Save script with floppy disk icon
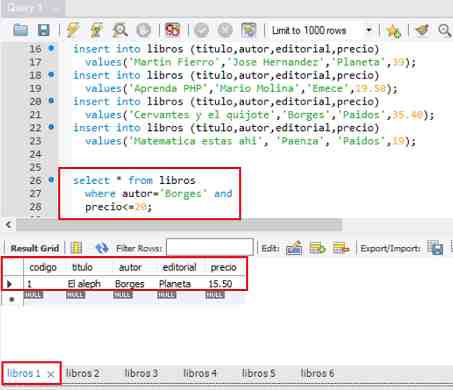Viewport: 453px width, 390px height. (44, 30)
